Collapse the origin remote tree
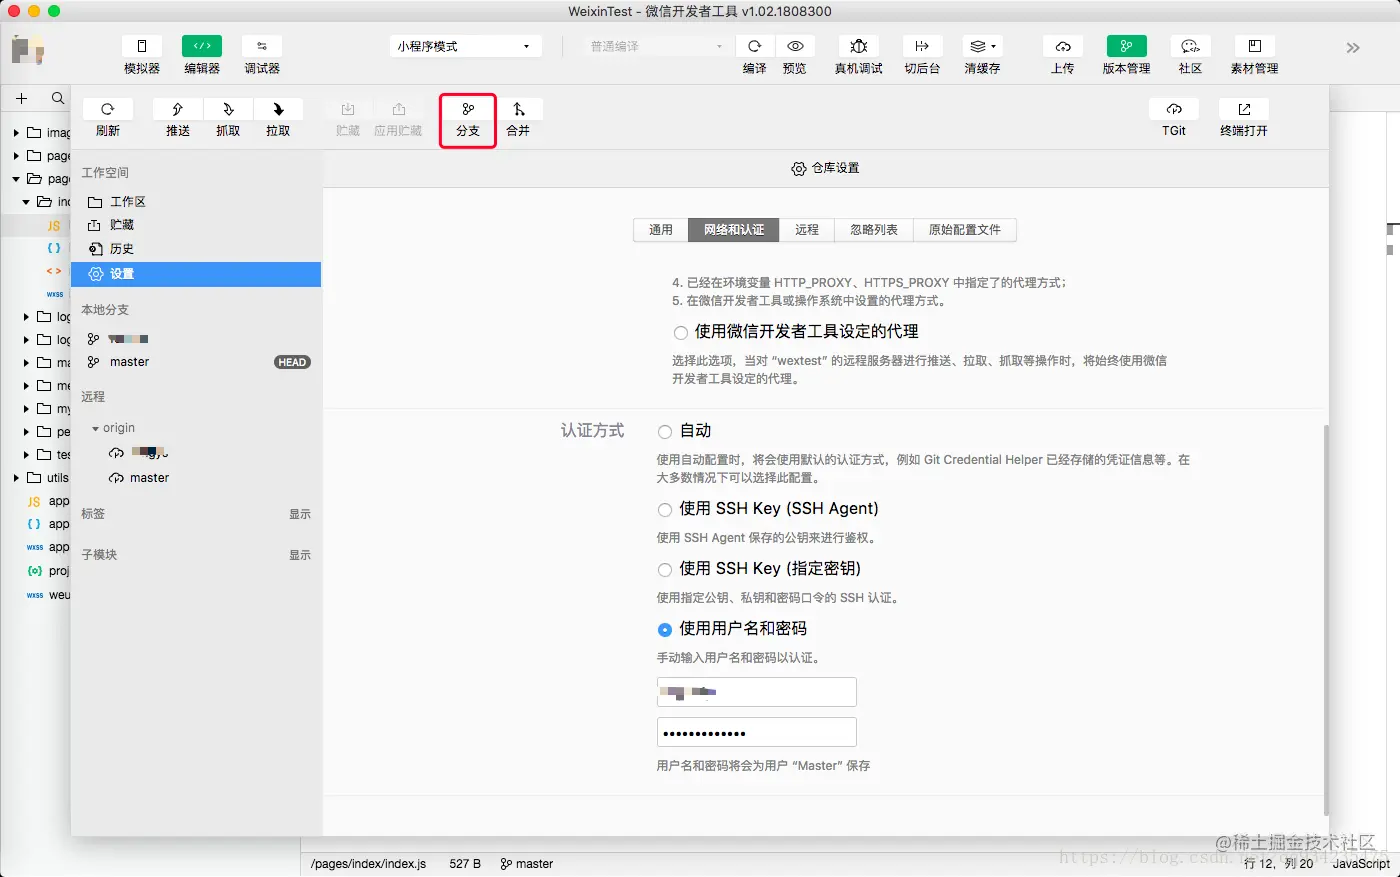Screen dimensions: 1400x877 96,428
